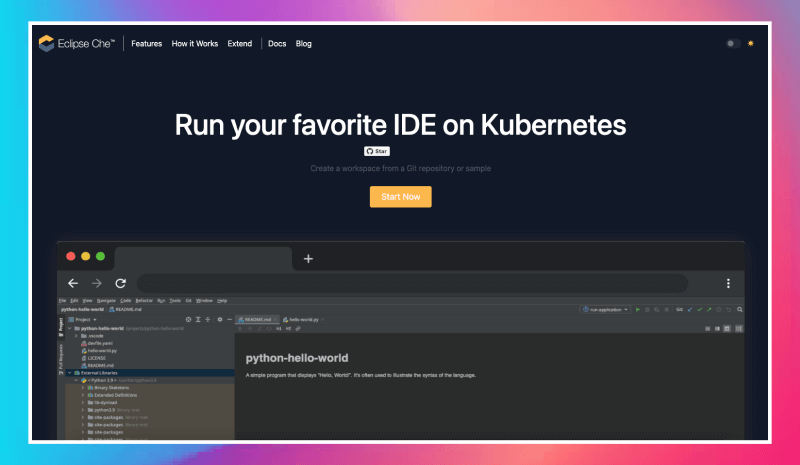This screenshot has height=465, width=800.
Task: Select hello-world.py in the project tree
Action: coord(99,351)
